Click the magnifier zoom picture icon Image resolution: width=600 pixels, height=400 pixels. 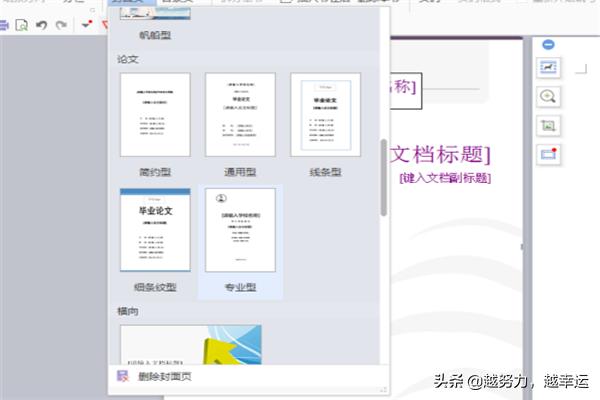pyautogui.click(x=548, y=96)
